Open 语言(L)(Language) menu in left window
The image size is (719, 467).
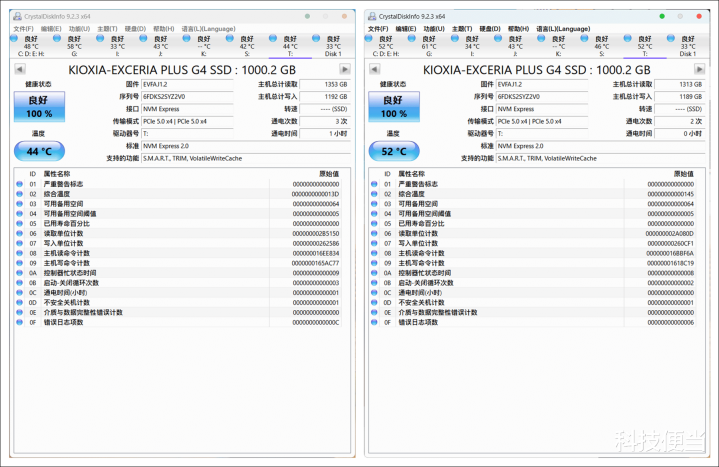[x=209, y=29]
